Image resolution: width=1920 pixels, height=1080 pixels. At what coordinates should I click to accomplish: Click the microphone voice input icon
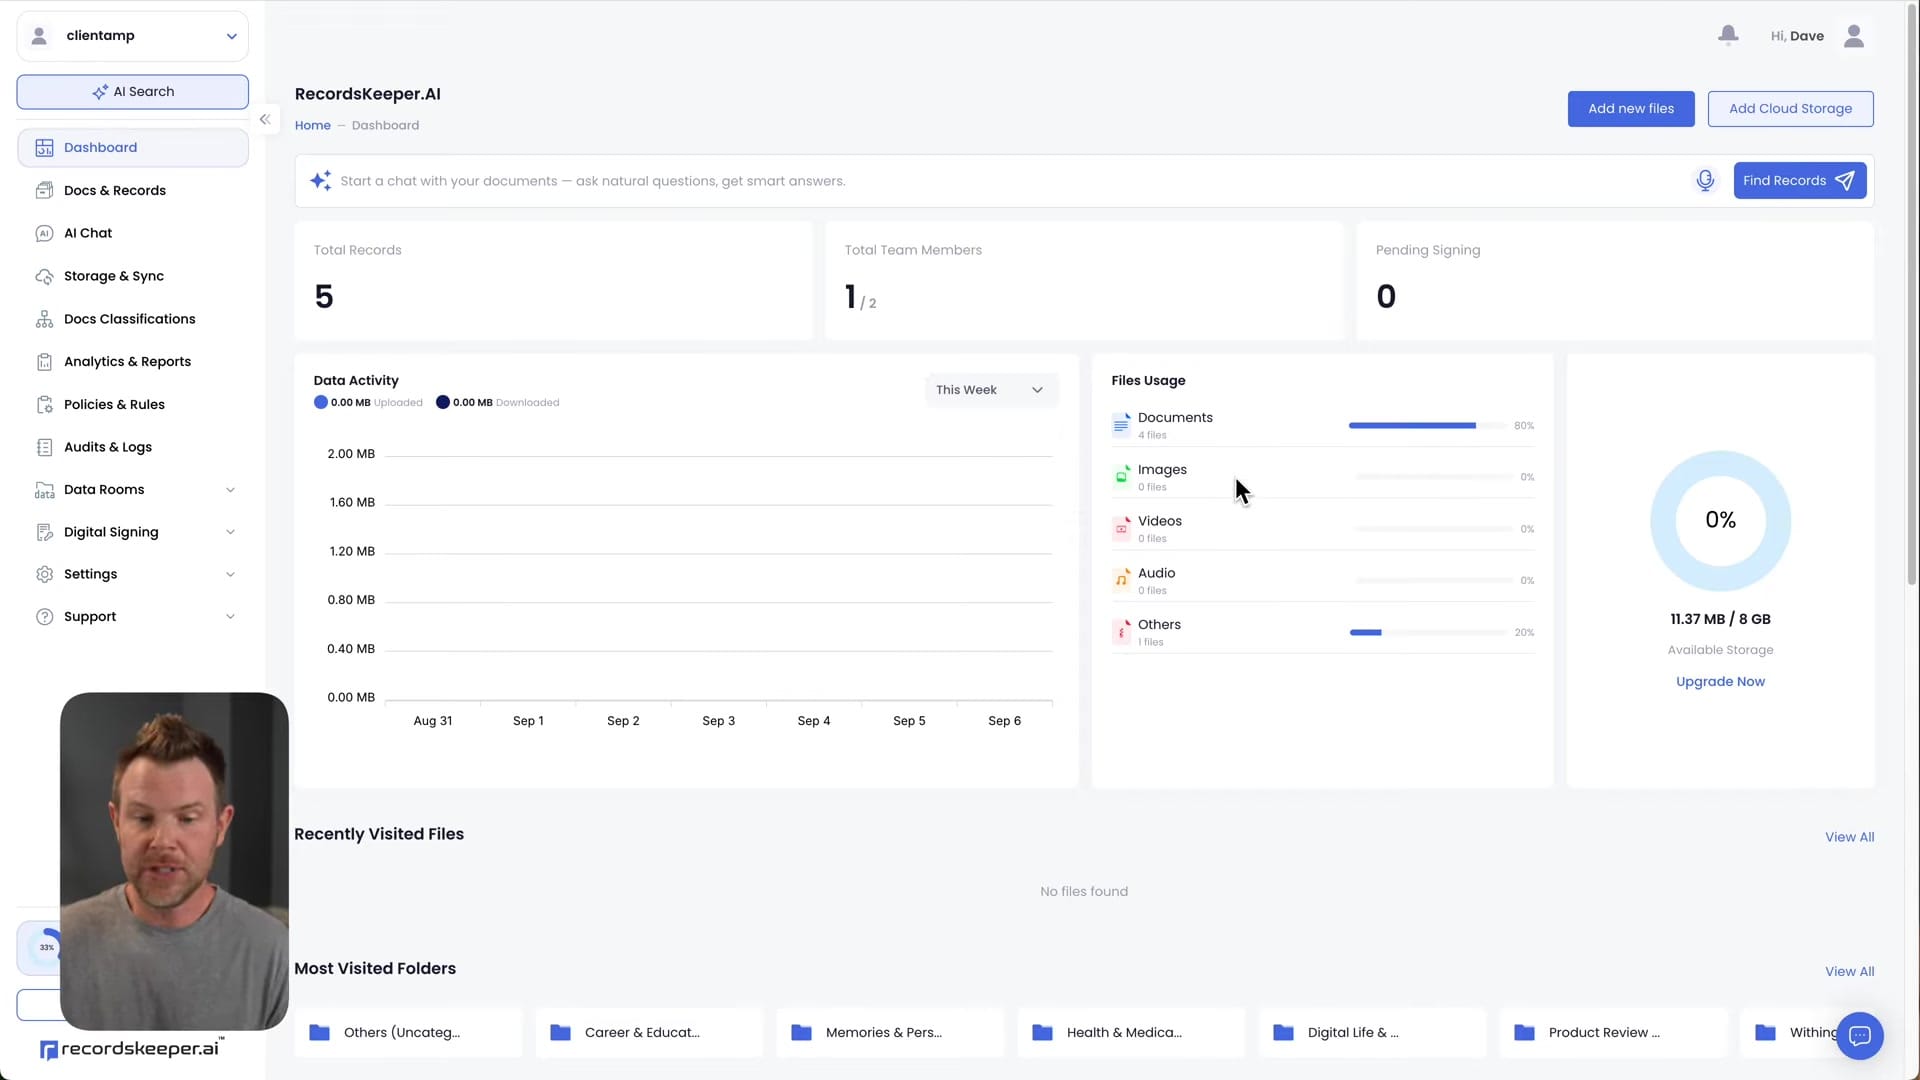pyautogui.click(x=1705, y=180)
